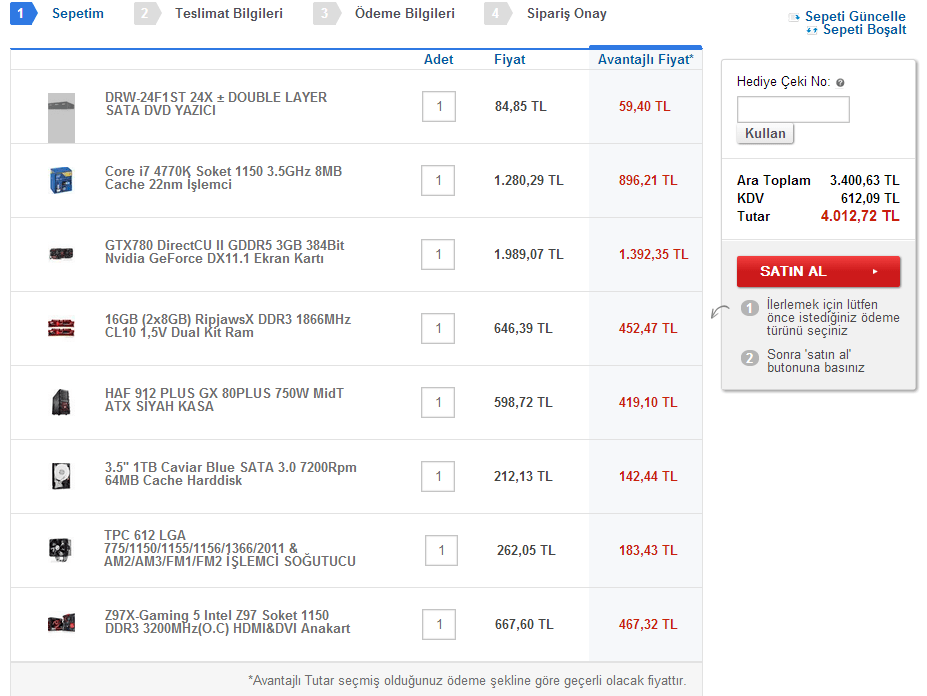Click the step 4 number badge
Screen dimensions: 927x696
[x=497, y=13]
